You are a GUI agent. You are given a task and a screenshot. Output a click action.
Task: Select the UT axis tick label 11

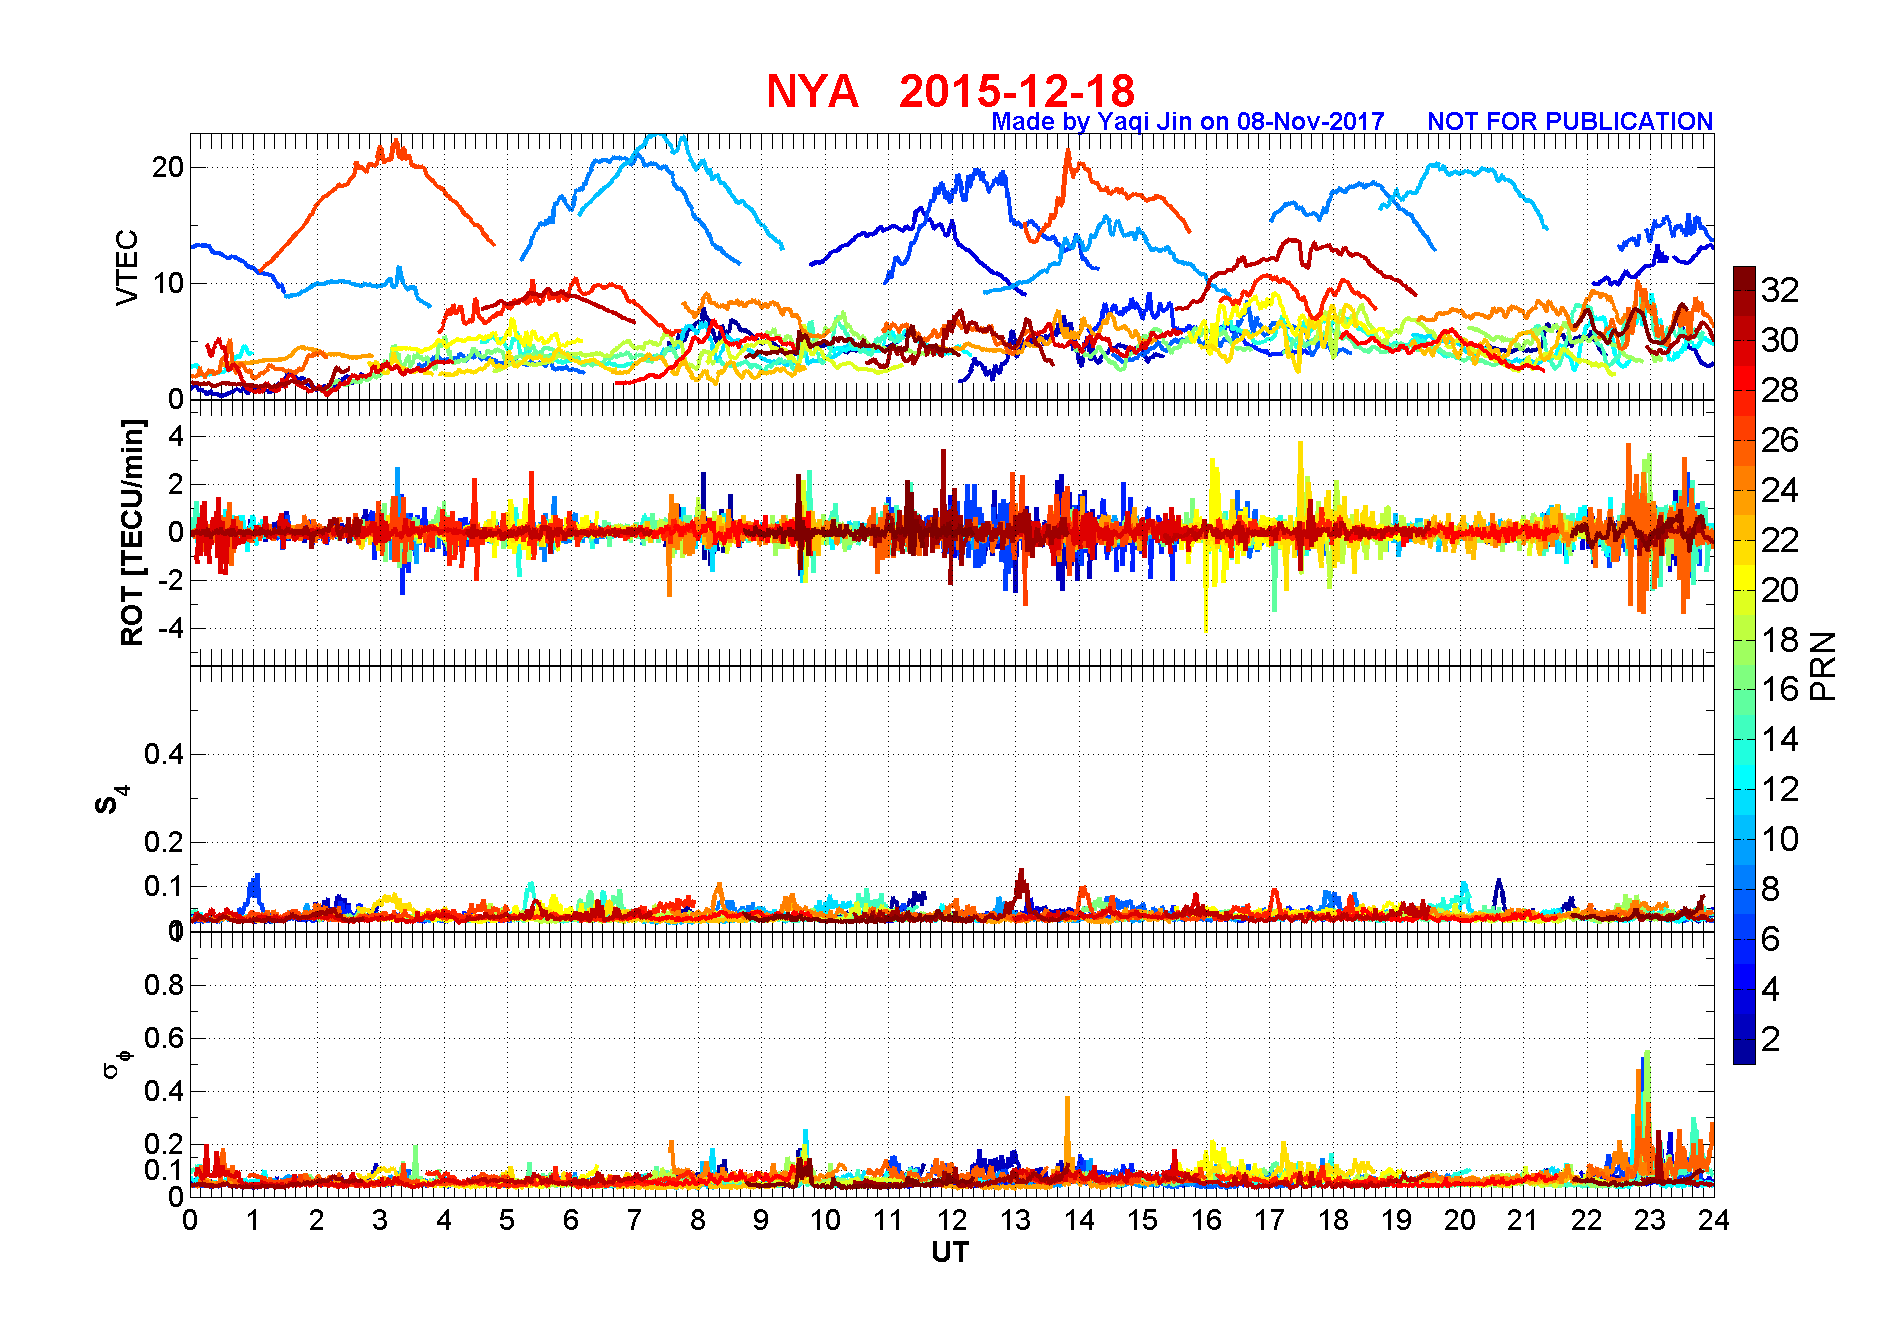[888, 1220]
